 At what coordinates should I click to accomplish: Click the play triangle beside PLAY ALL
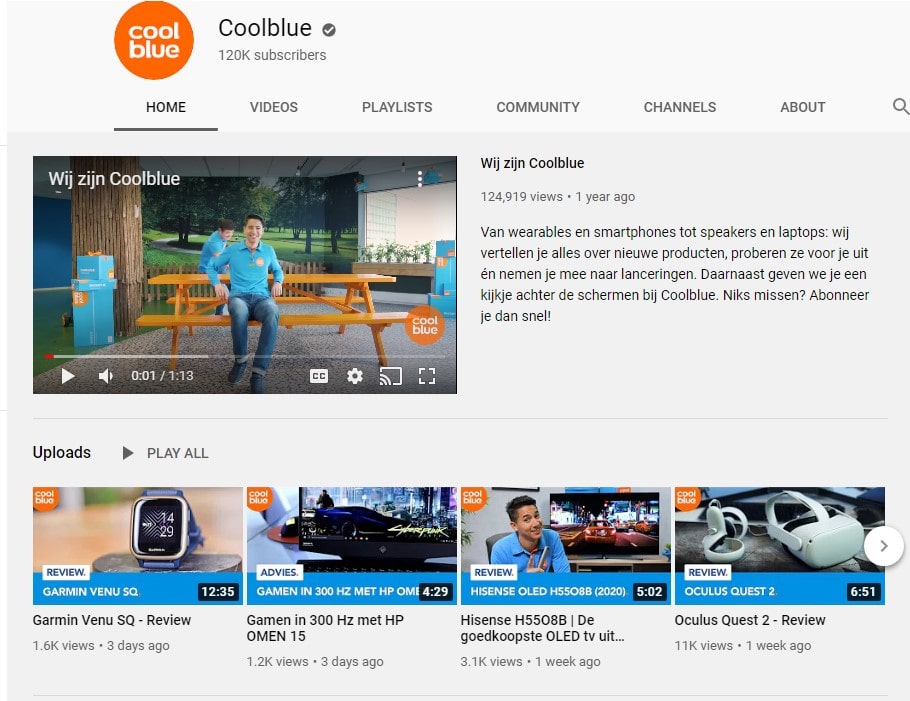click(x=128, y=453)
